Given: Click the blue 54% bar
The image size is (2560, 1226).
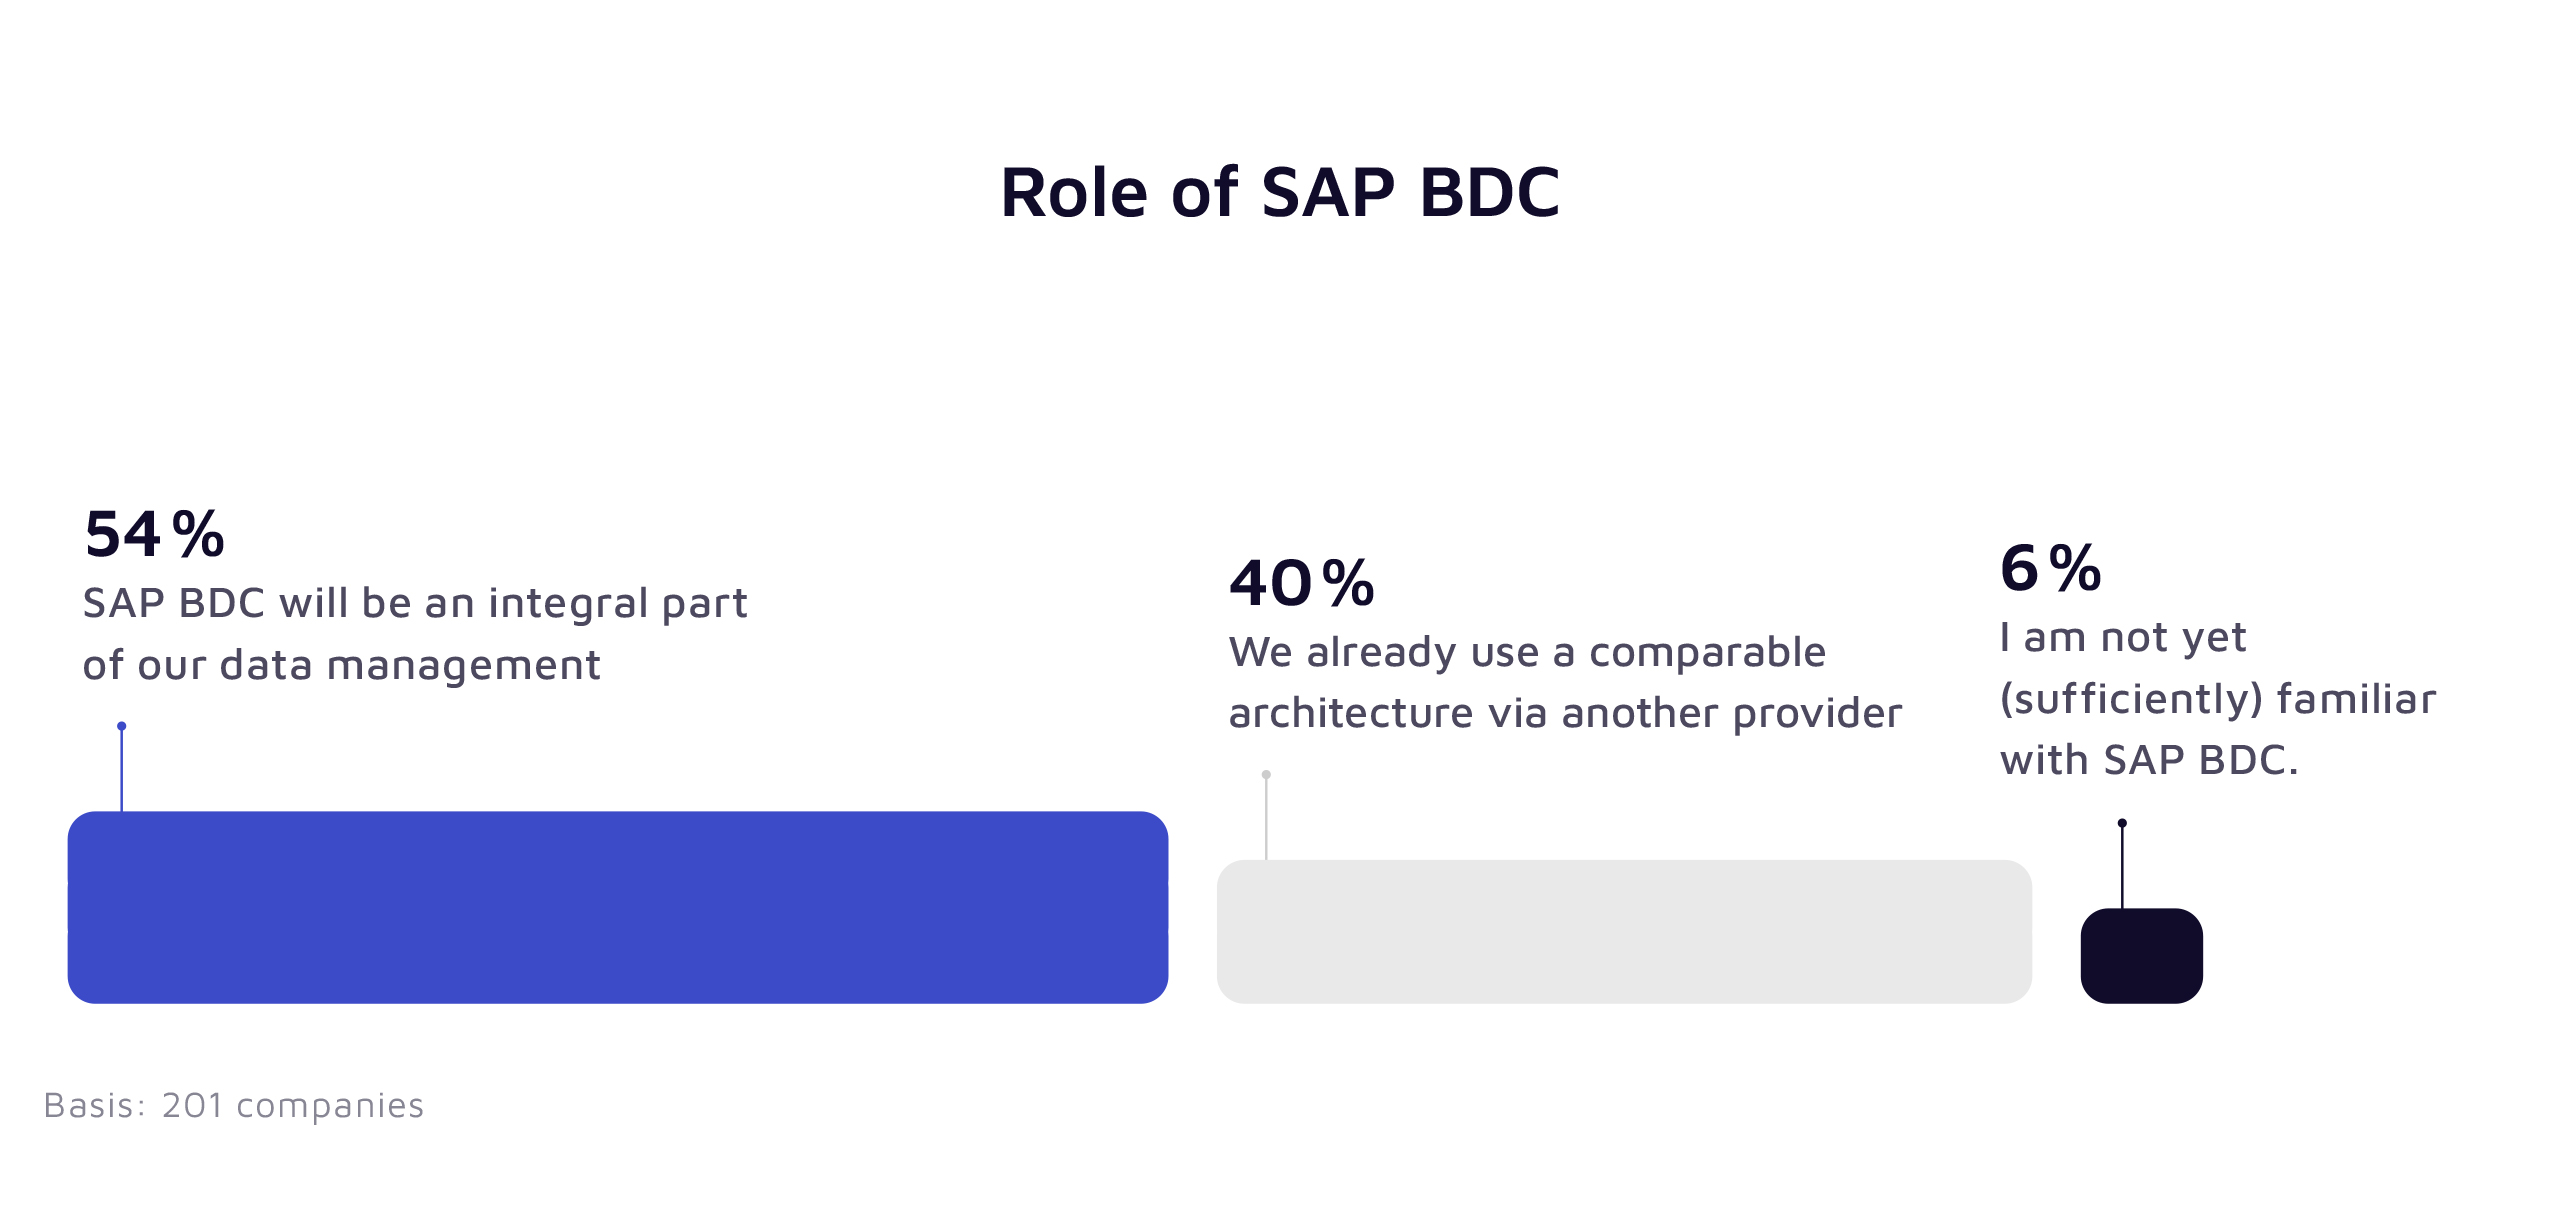Looking at the screenshot, I should tap(617, 907).
